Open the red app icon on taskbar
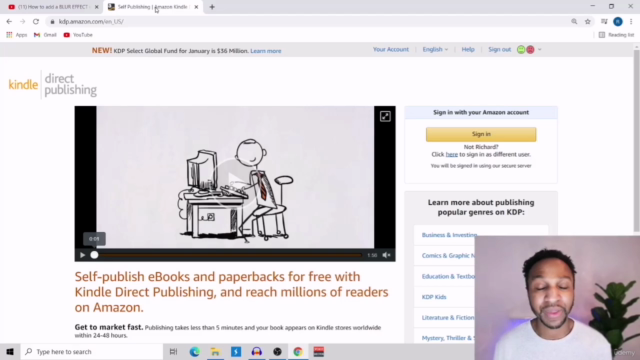The width and height of the screenshot is (640, 360). tap(319, 351)
